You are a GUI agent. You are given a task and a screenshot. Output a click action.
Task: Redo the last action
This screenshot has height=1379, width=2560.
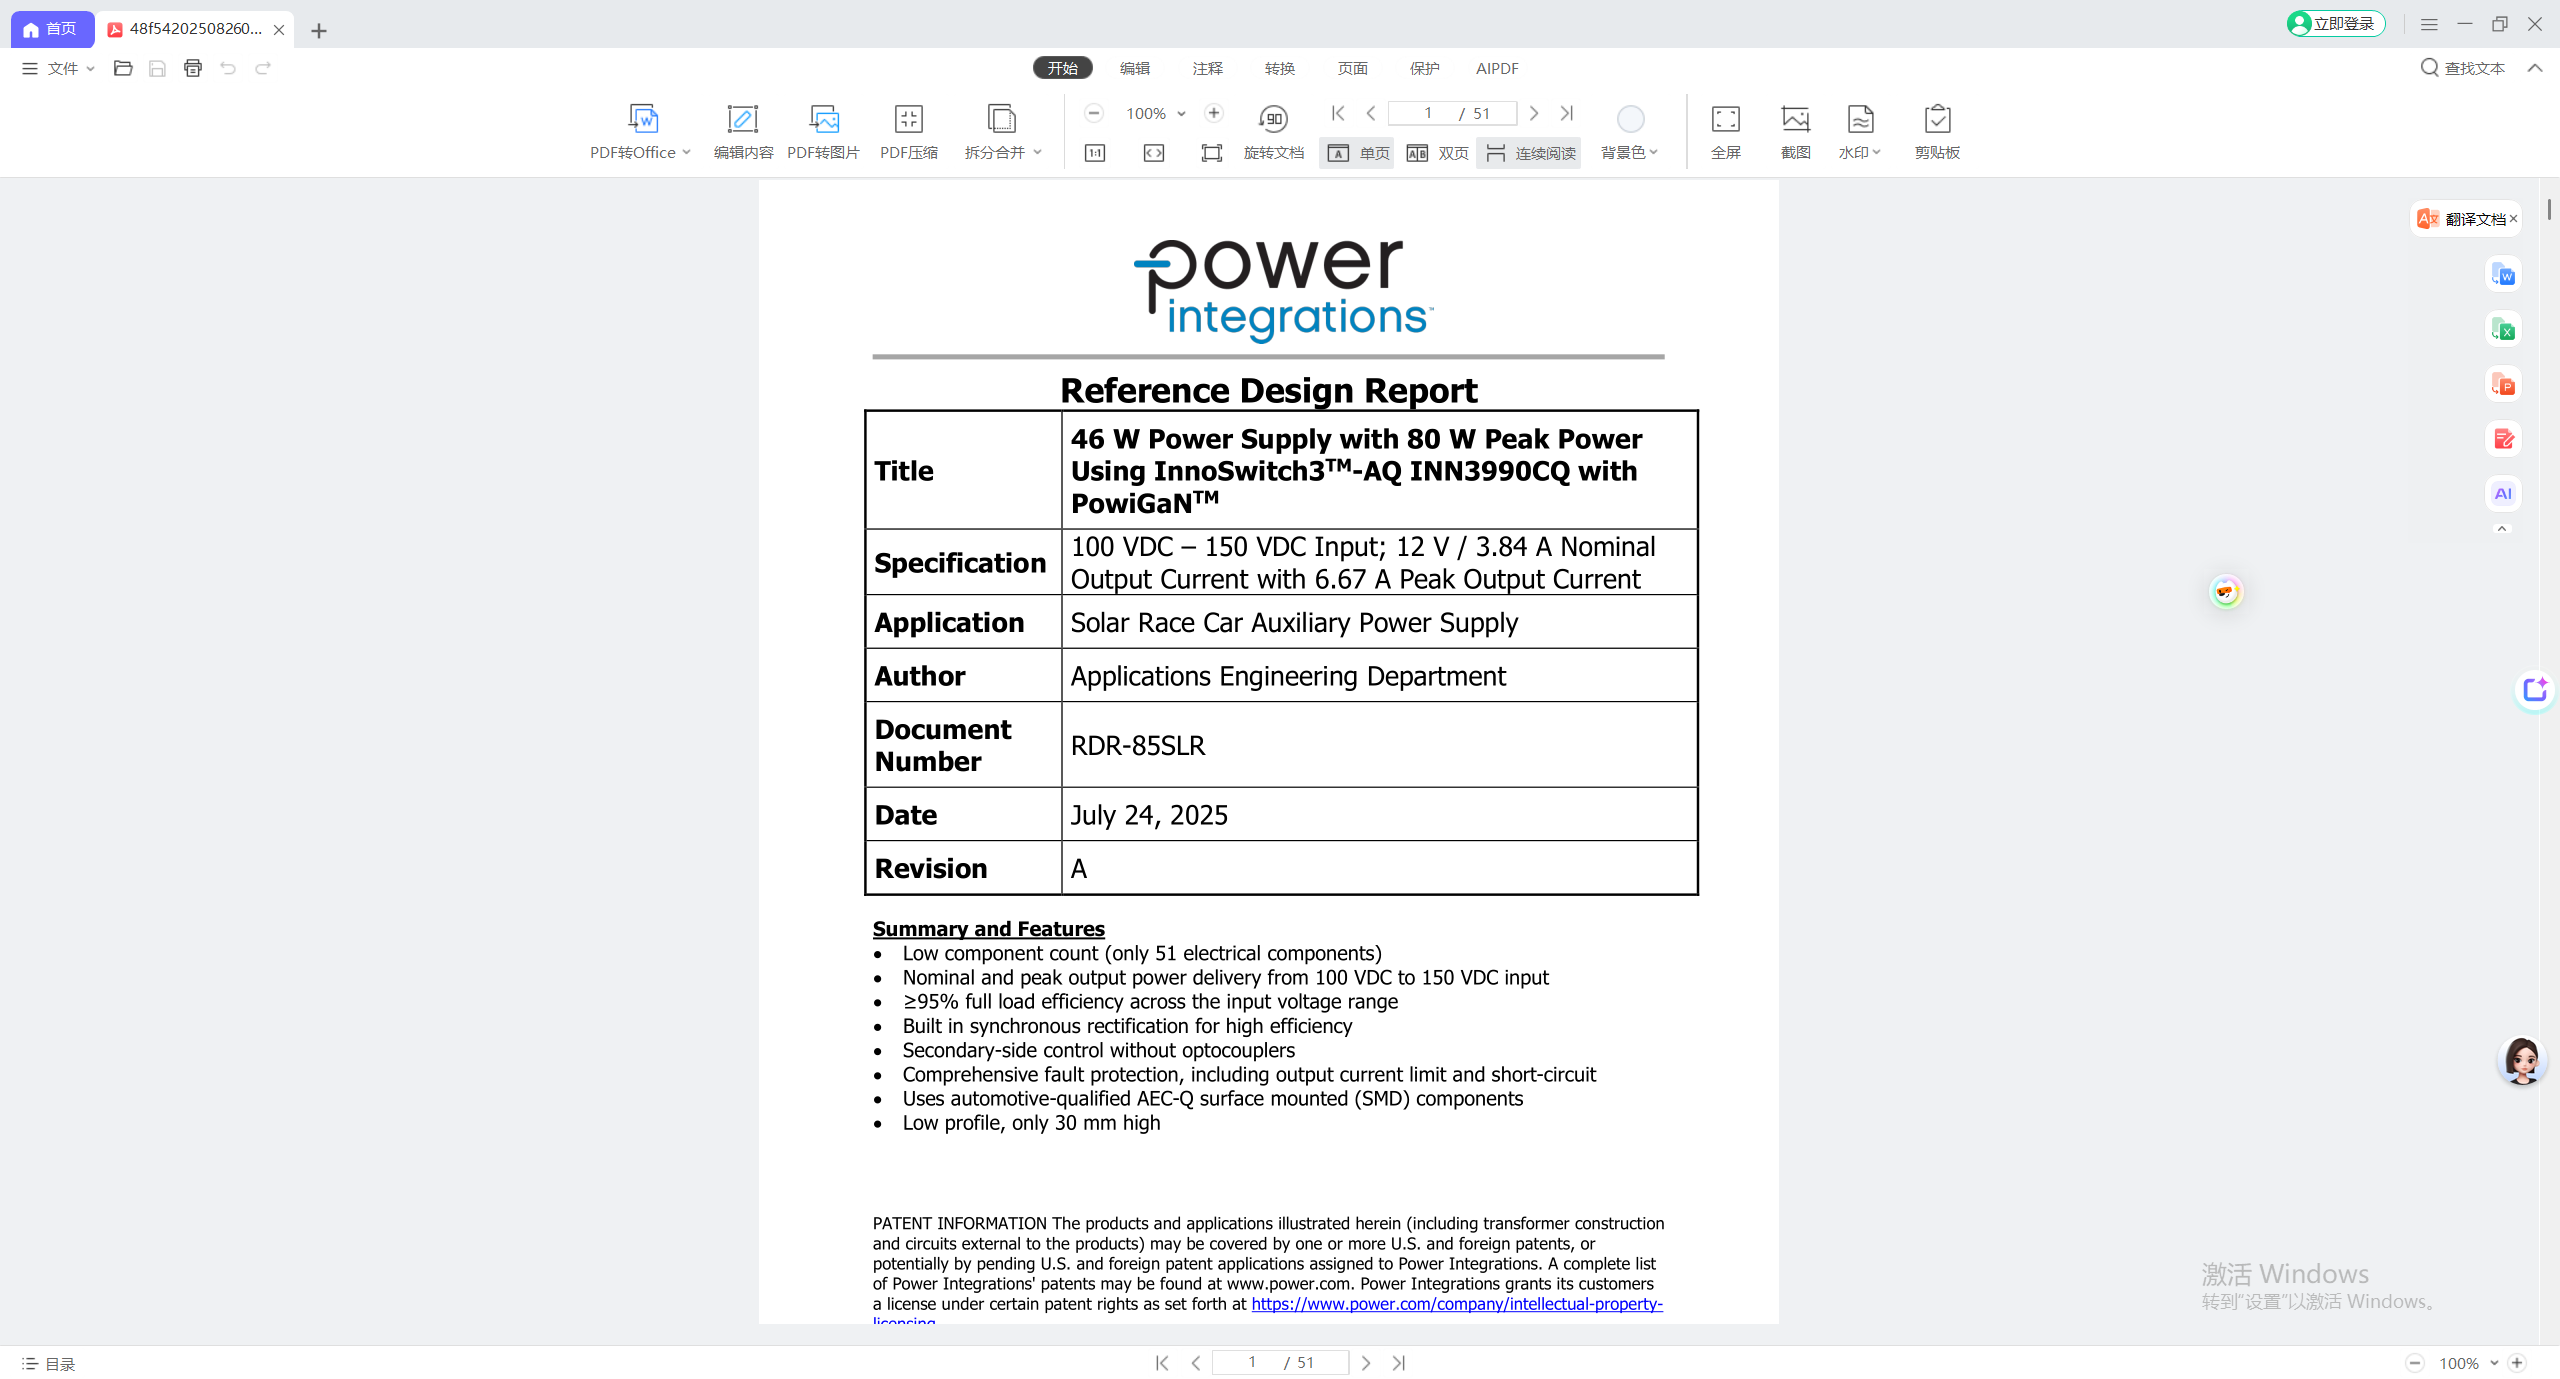coord(263,68)
